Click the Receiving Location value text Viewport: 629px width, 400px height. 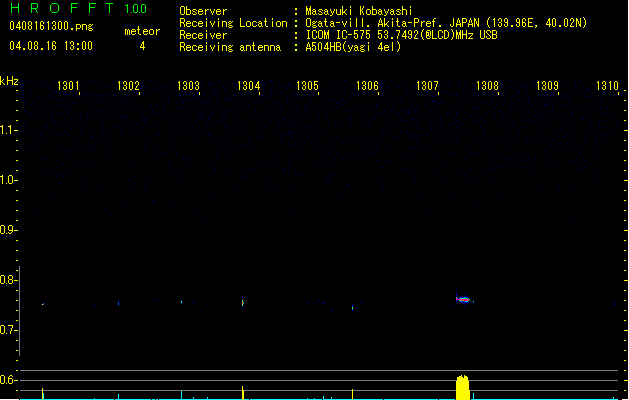[x=446, y=23]
